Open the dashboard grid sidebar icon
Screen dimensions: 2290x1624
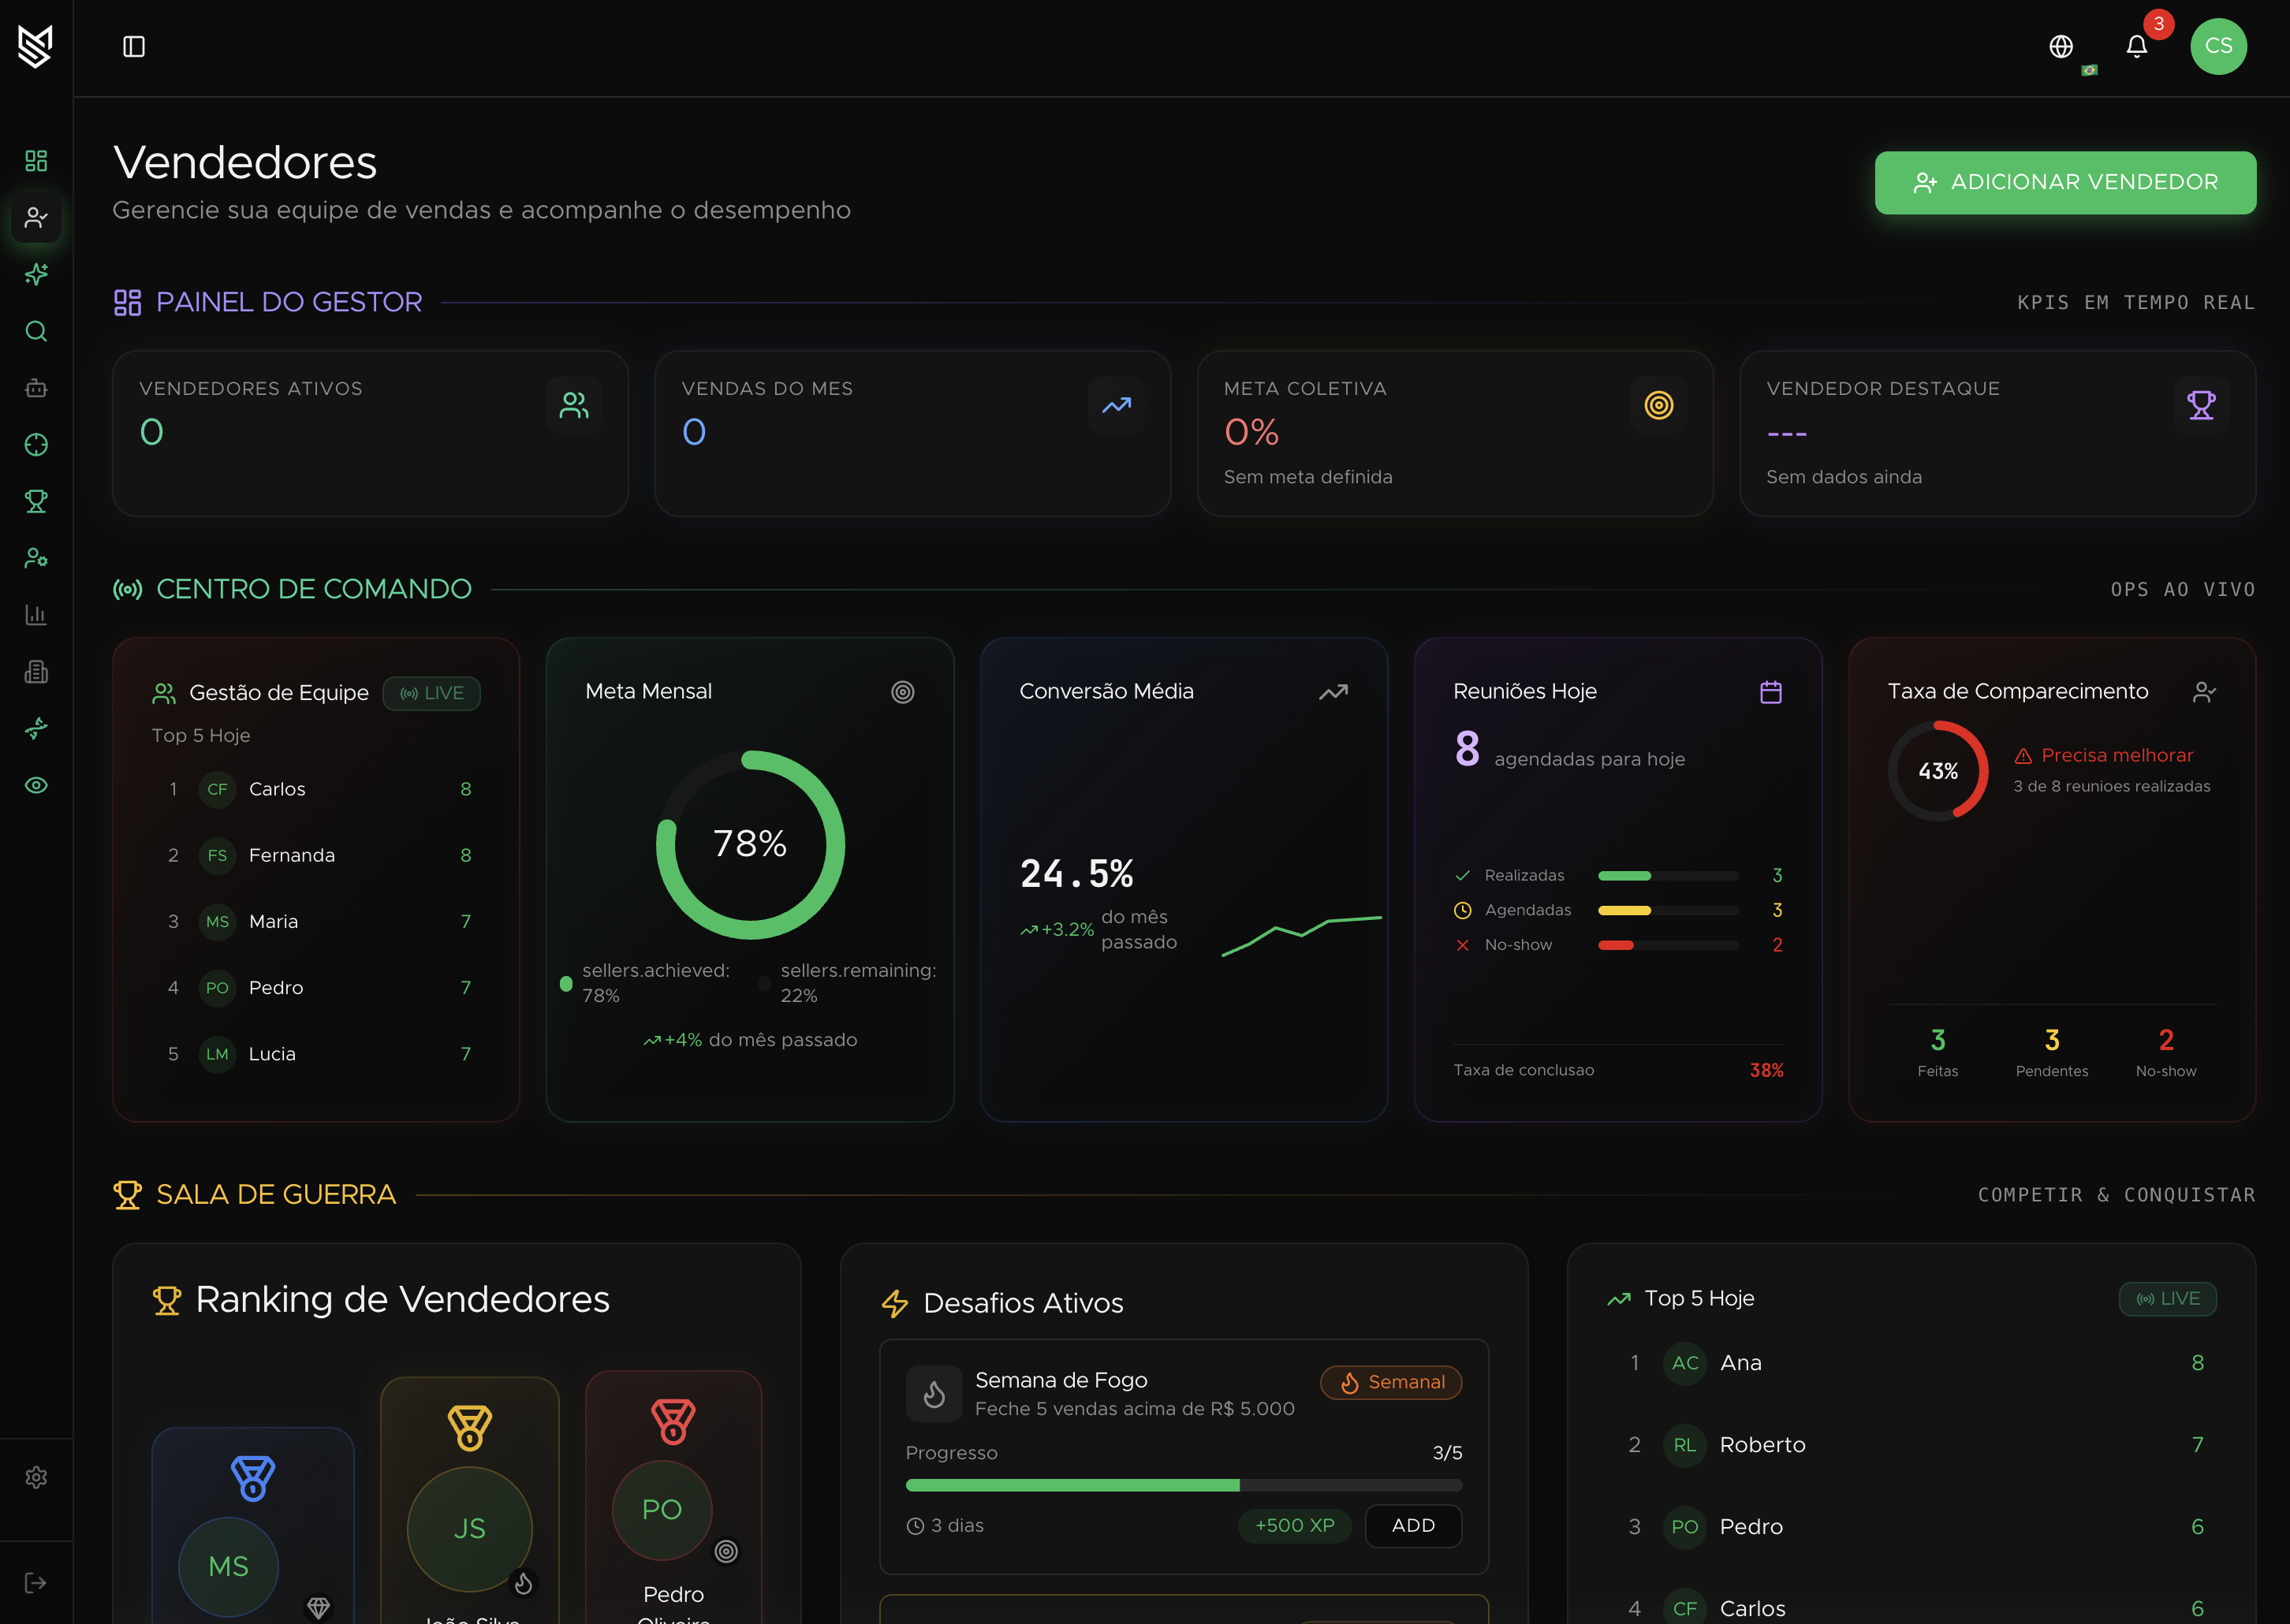click(x=36, y=161)
